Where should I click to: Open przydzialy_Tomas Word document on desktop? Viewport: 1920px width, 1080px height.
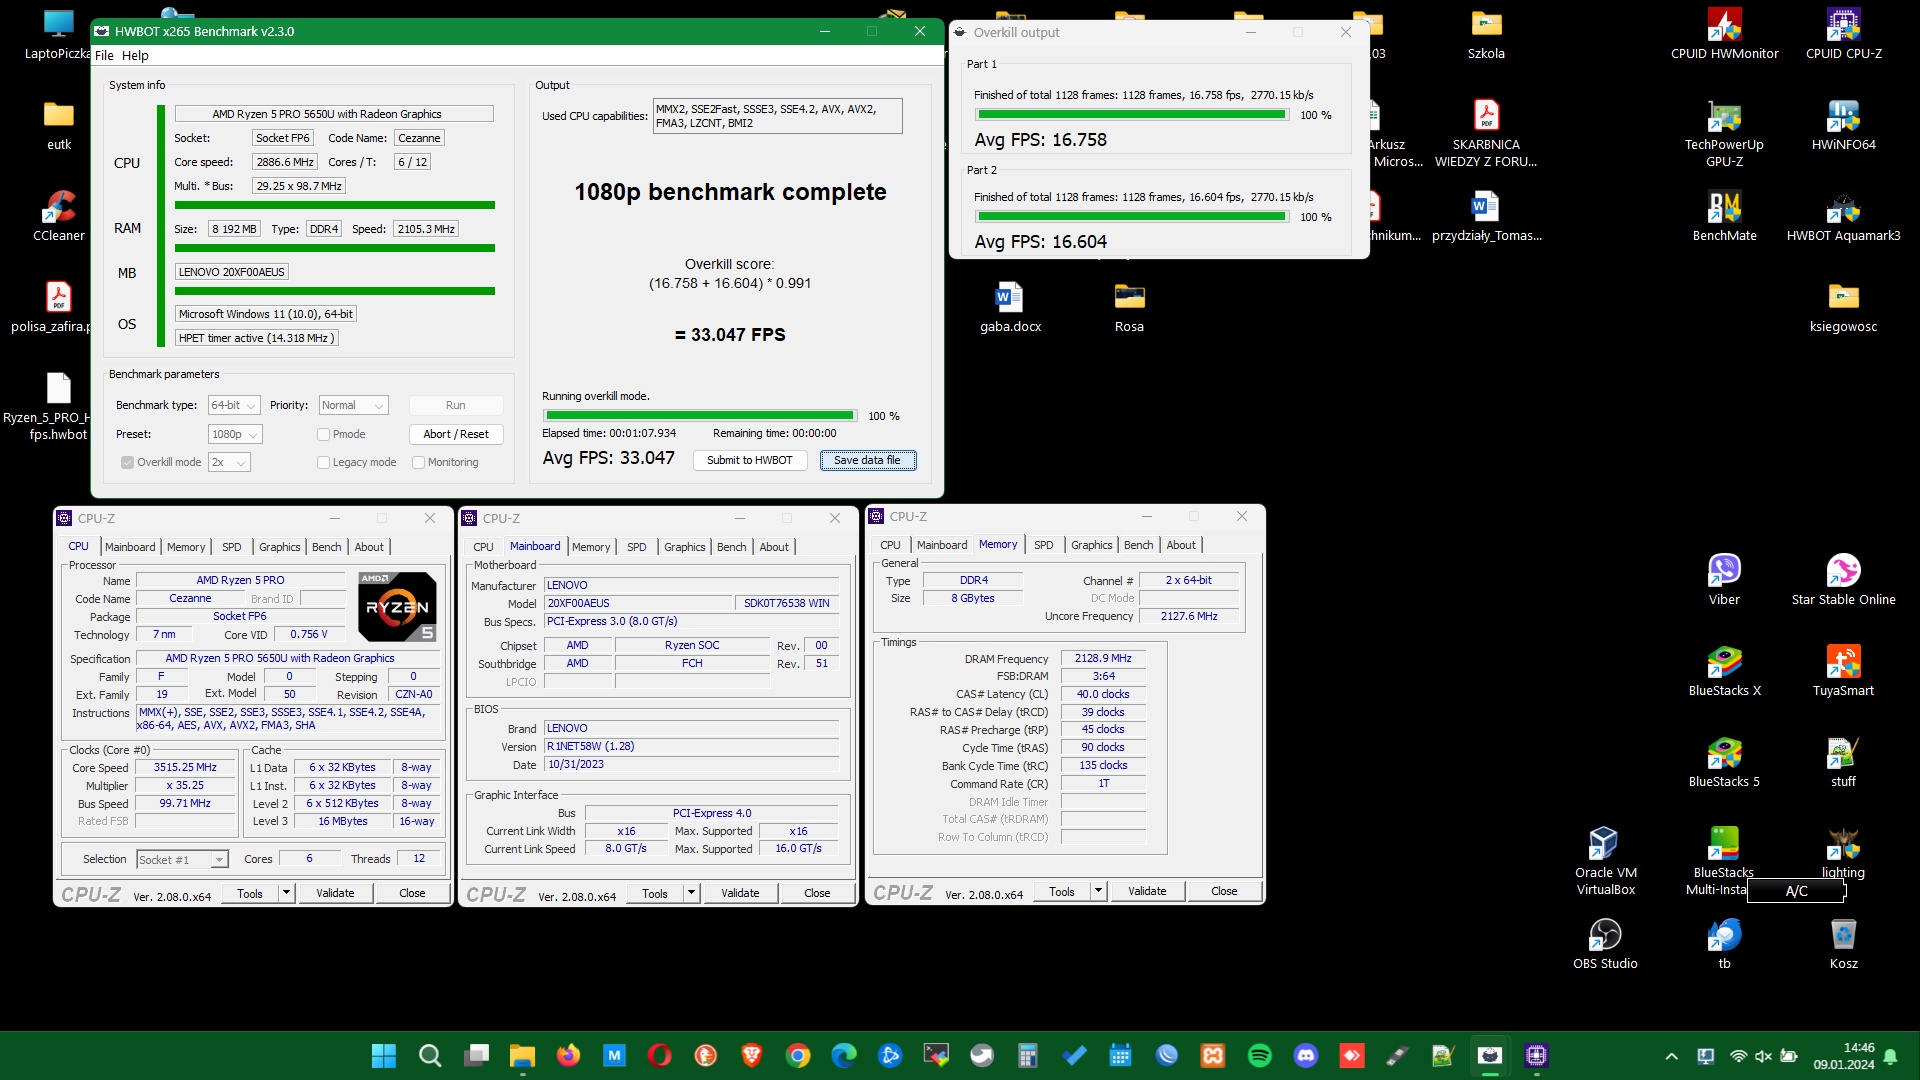pyautogui.click(x=1486, y=215)
